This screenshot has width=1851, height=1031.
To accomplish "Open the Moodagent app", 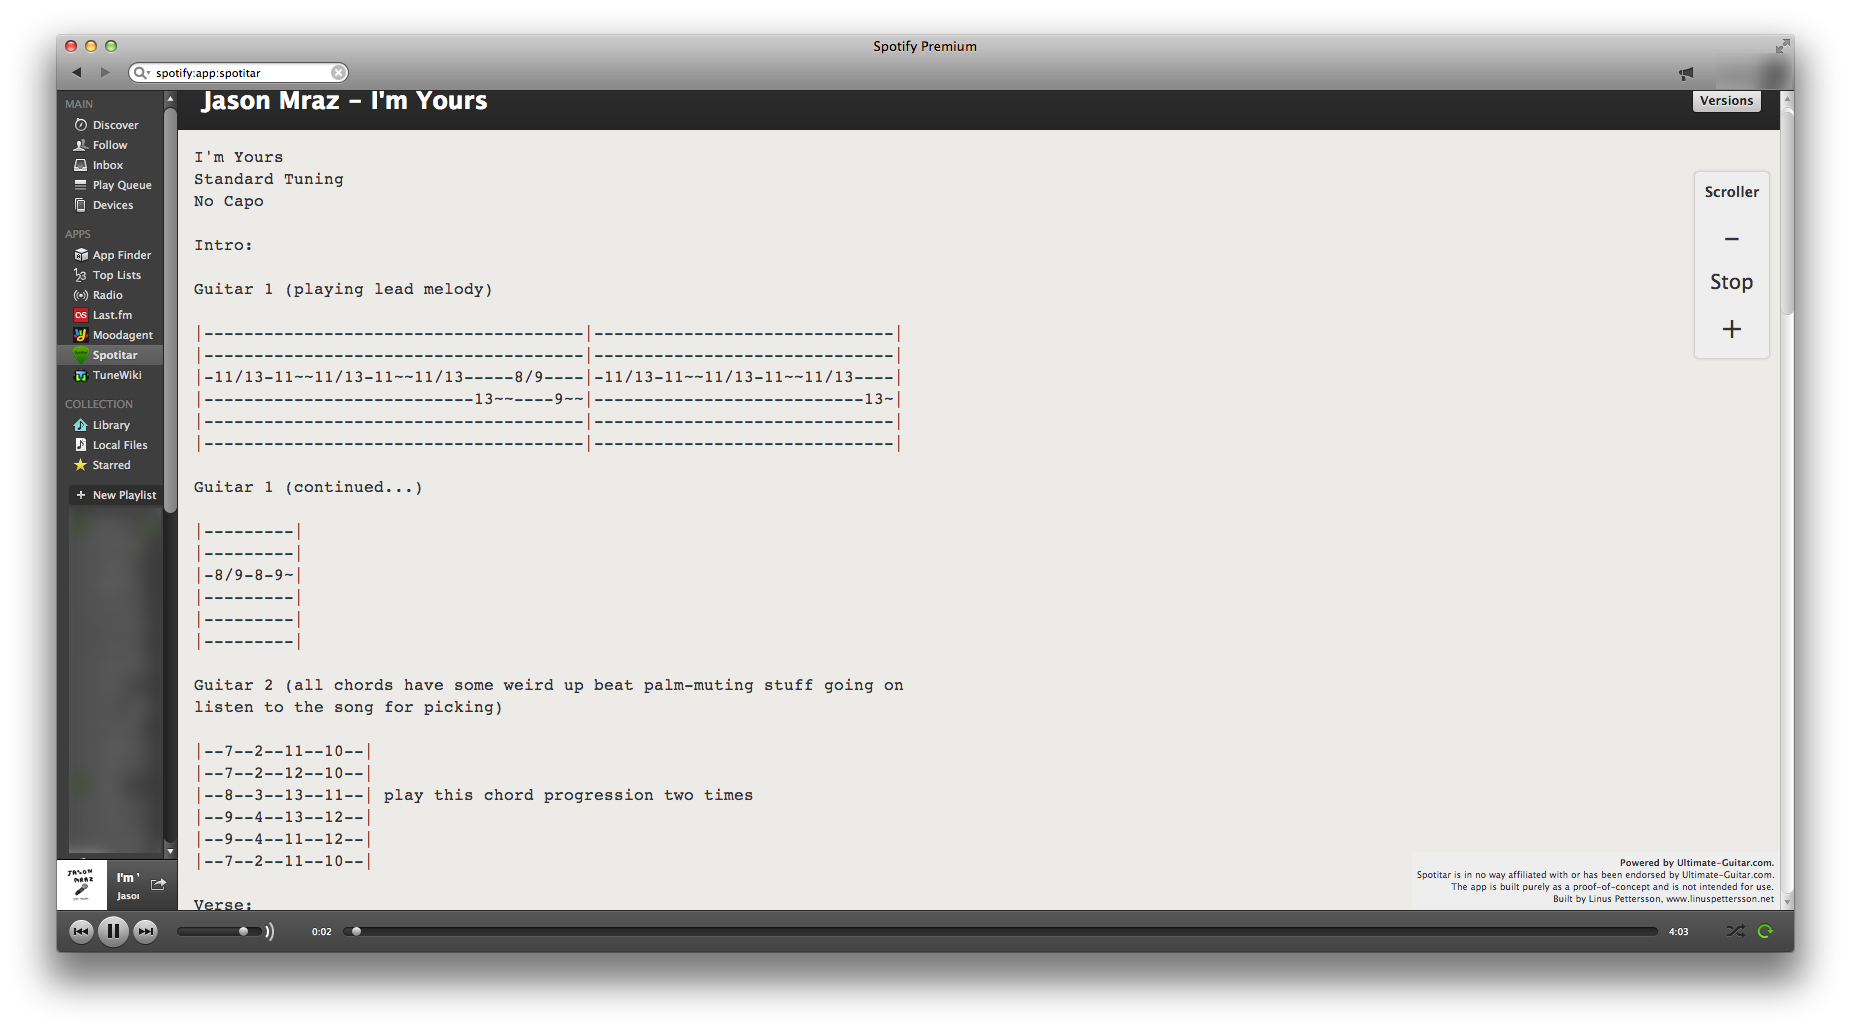I will pos(121,335).
